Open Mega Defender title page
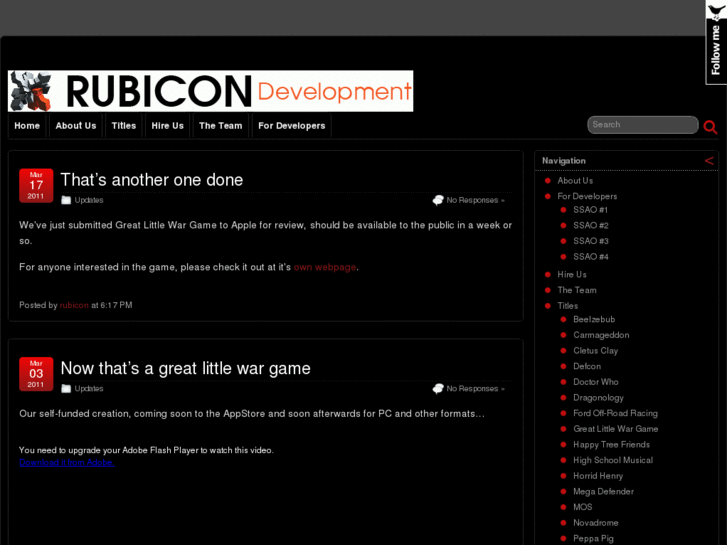 (x=603, y=492)
